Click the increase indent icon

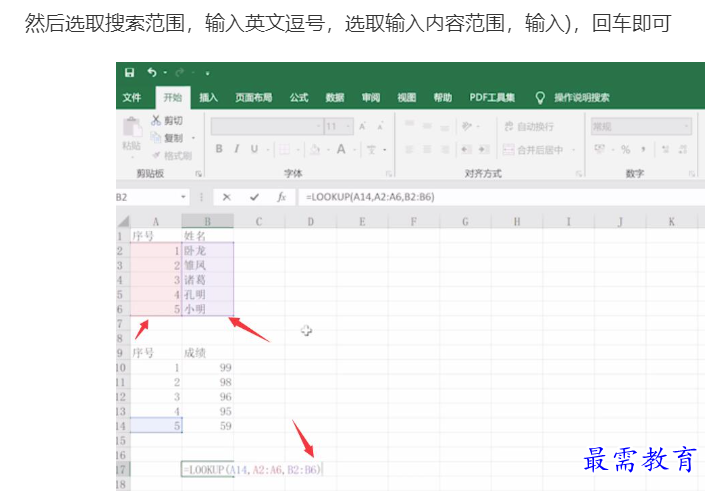point(484,149)
